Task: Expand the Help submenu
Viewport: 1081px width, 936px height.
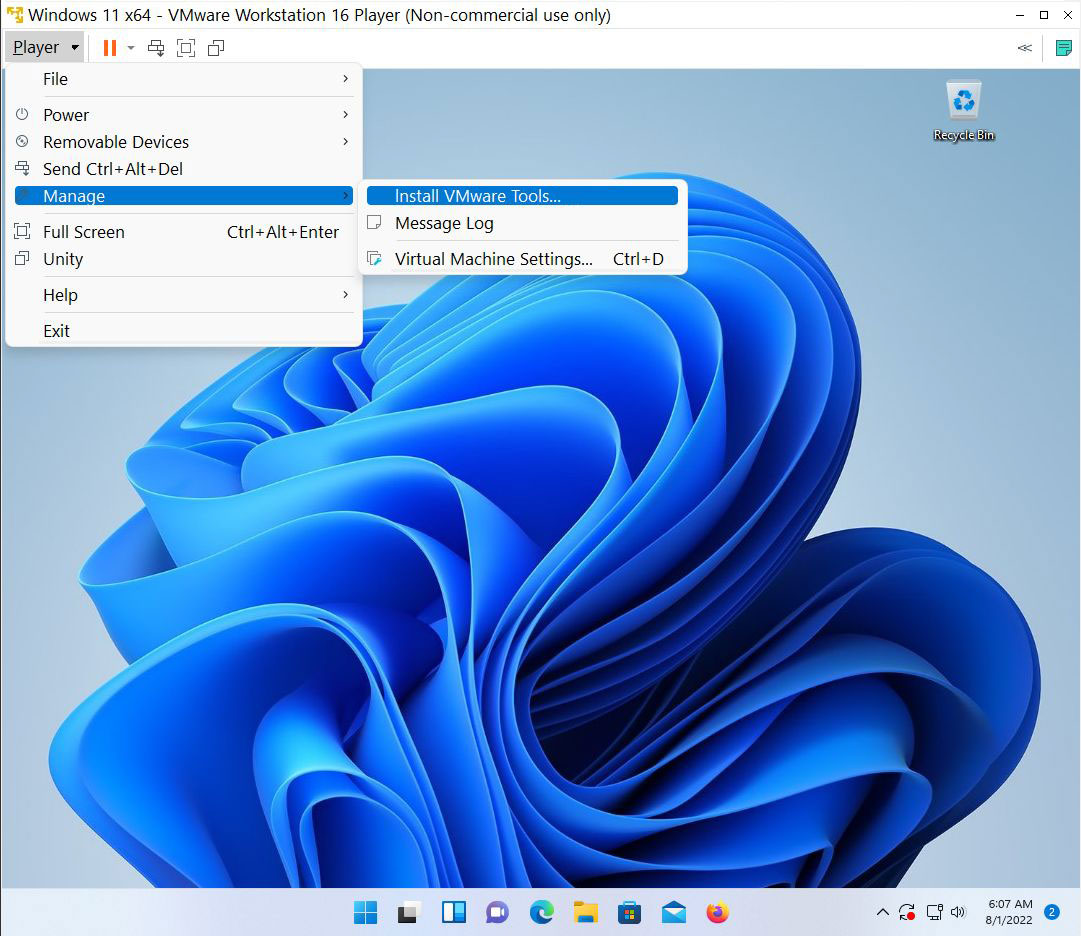Action: point(60,295)
